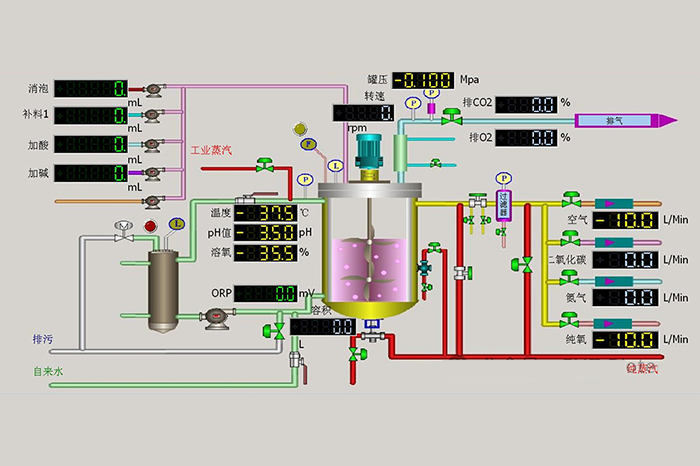Open the 空气 air inlet valve
Screen dimensions: 700x466
point(570,200)
